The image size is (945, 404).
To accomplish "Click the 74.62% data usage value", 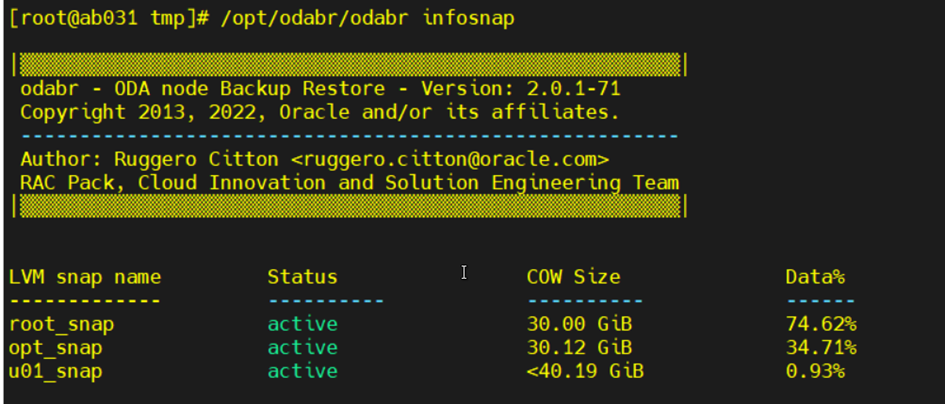I will click(x=820, y=324).
